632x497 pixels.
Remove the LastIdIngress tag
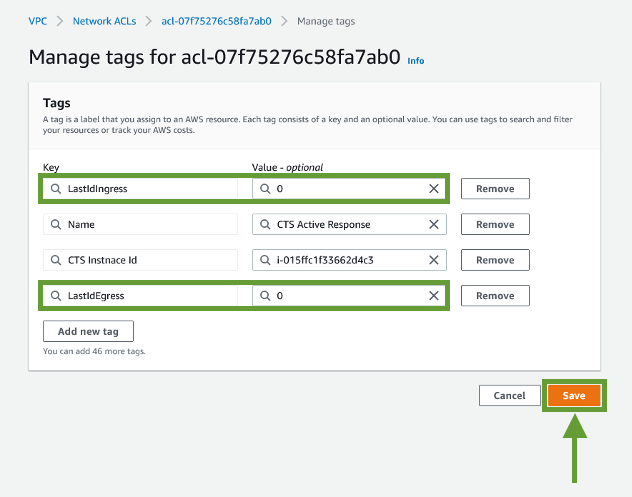tap(495, 189)
